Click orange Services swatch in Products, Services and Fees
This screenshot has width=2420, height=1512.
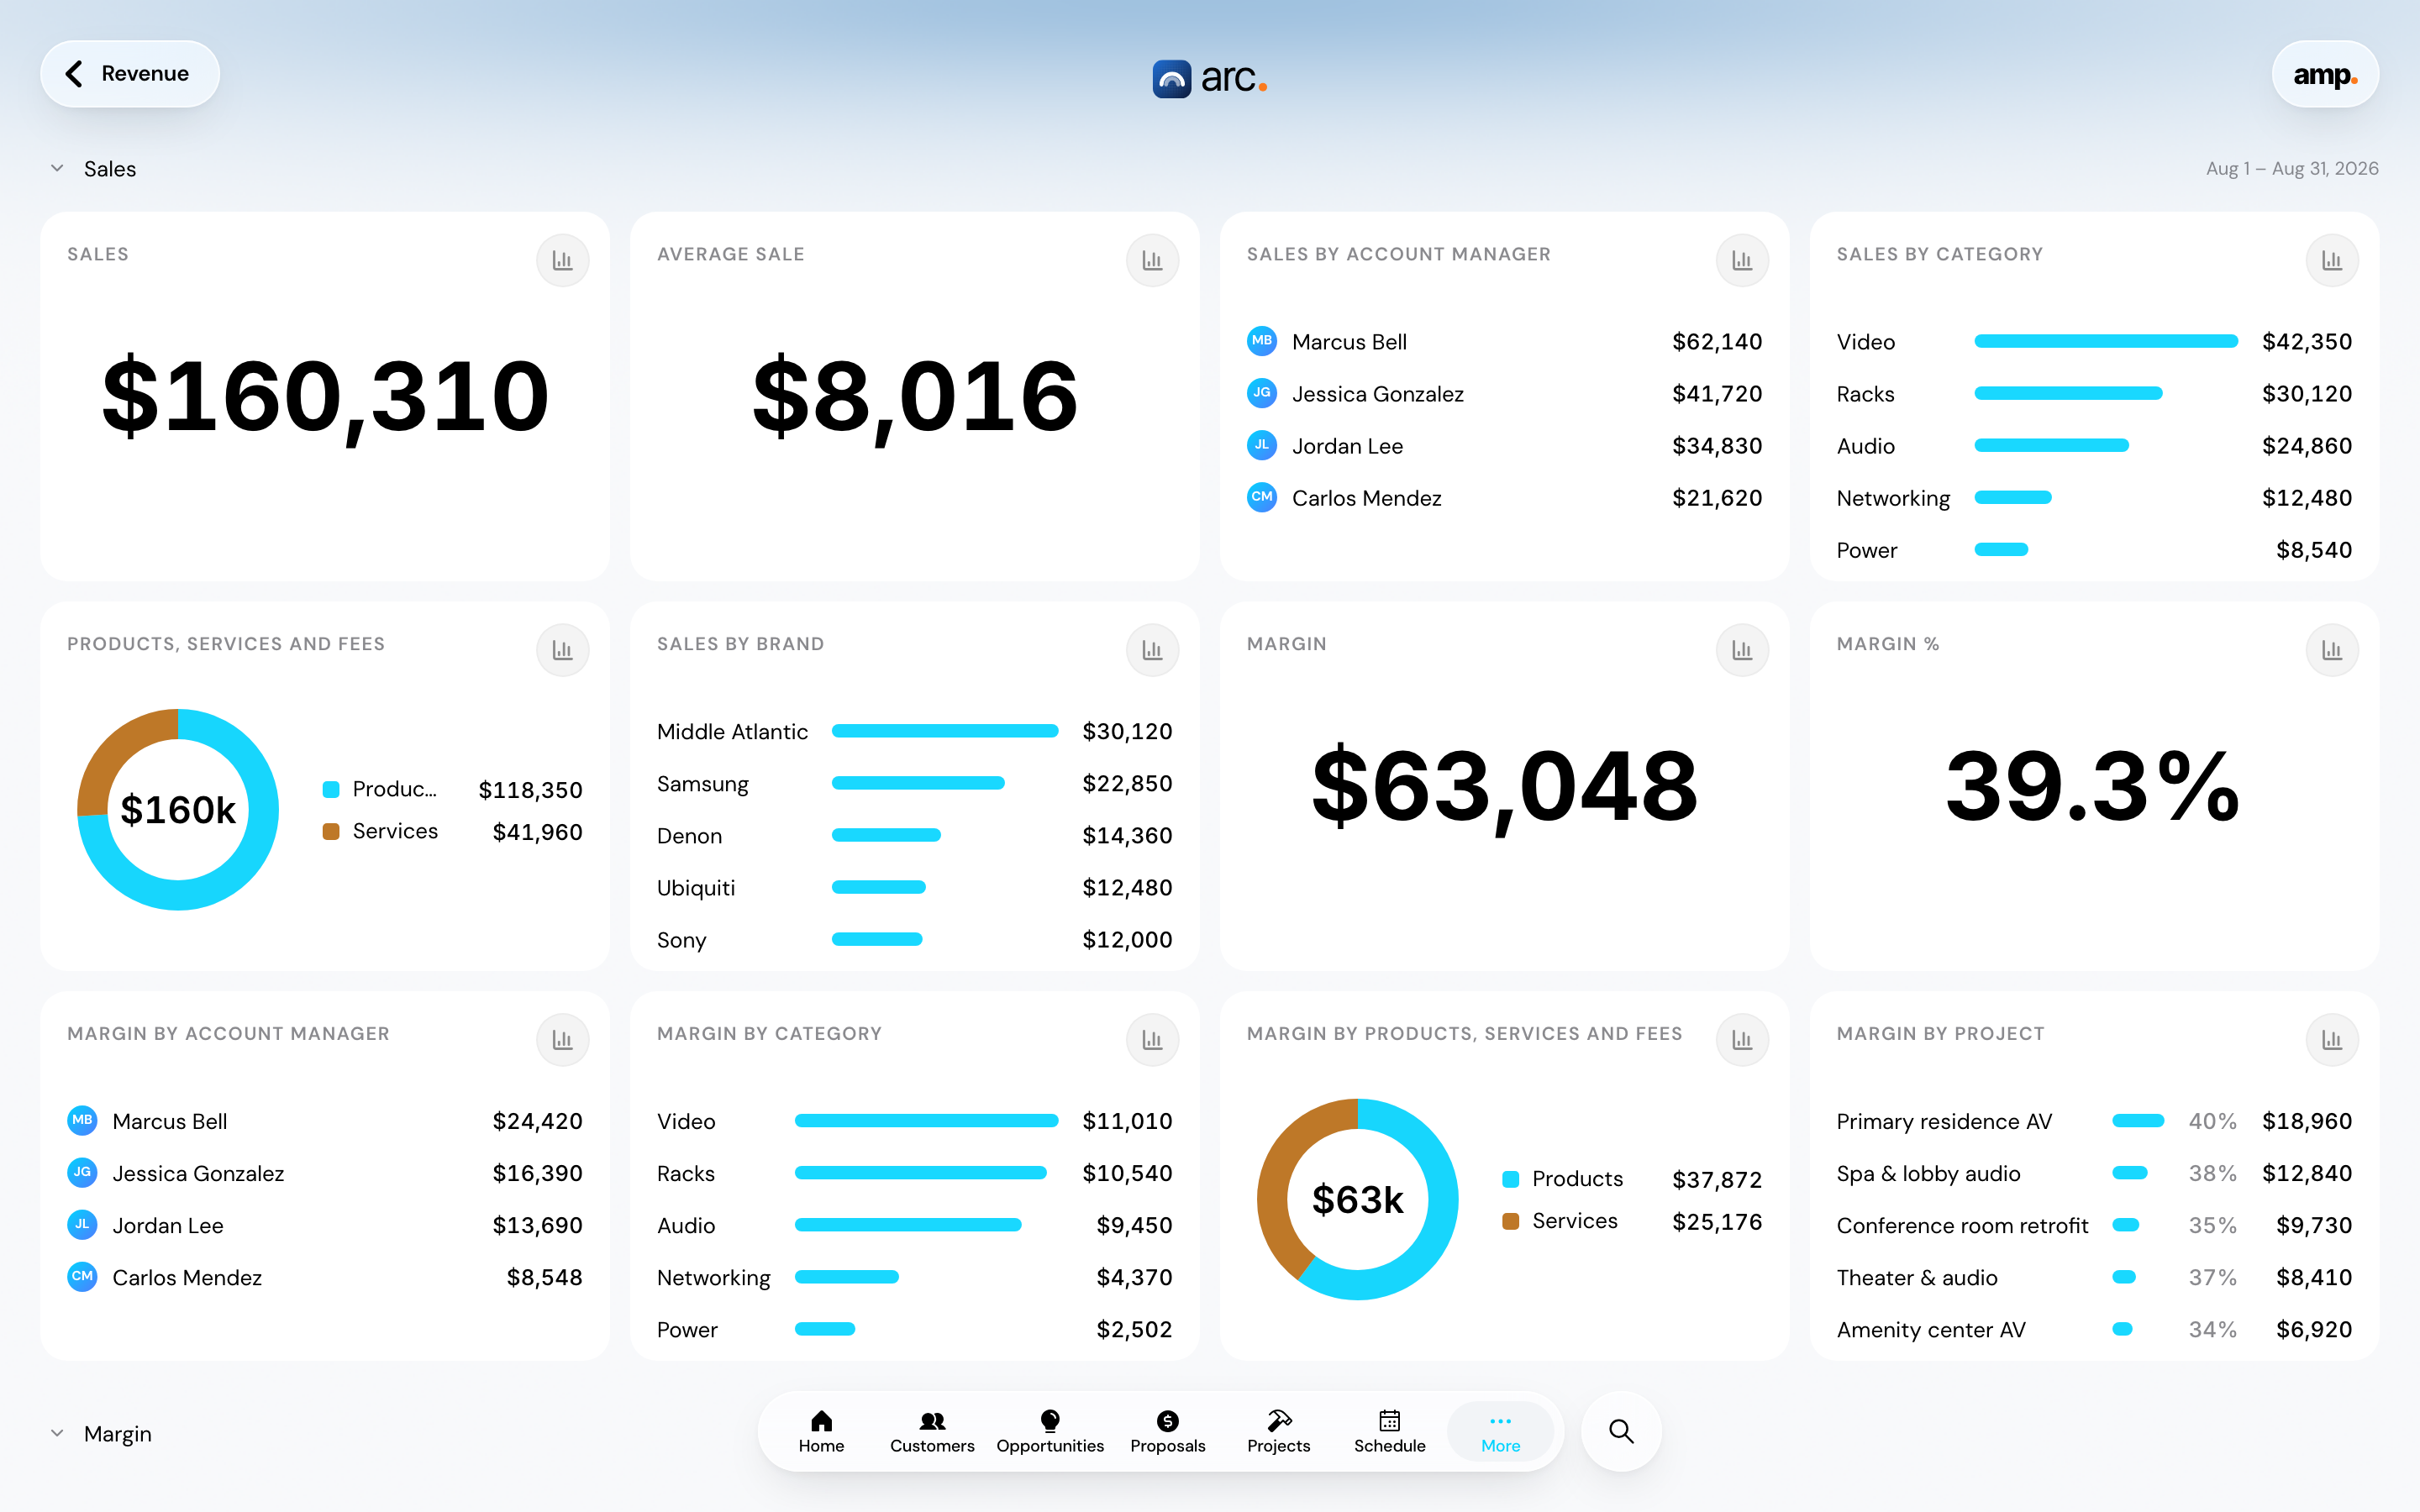click(x=331, y=831)
